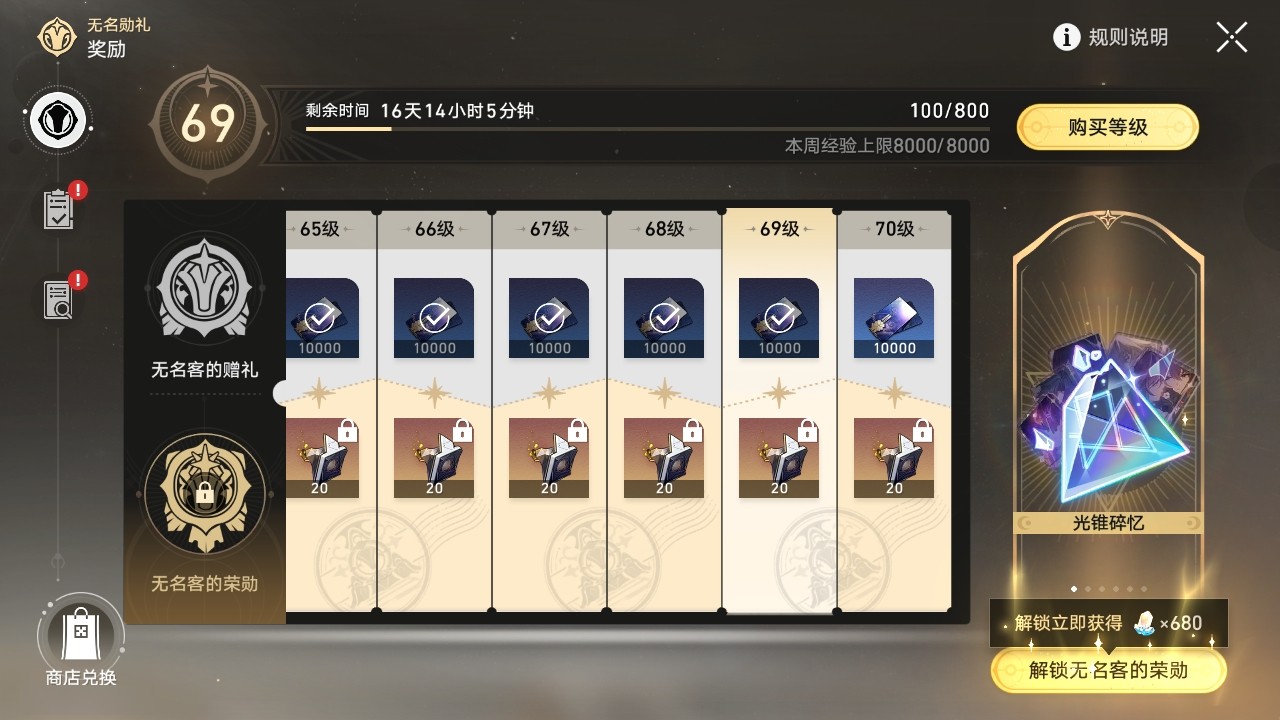
Task: Click the level 69 badge
Action: 207,123
